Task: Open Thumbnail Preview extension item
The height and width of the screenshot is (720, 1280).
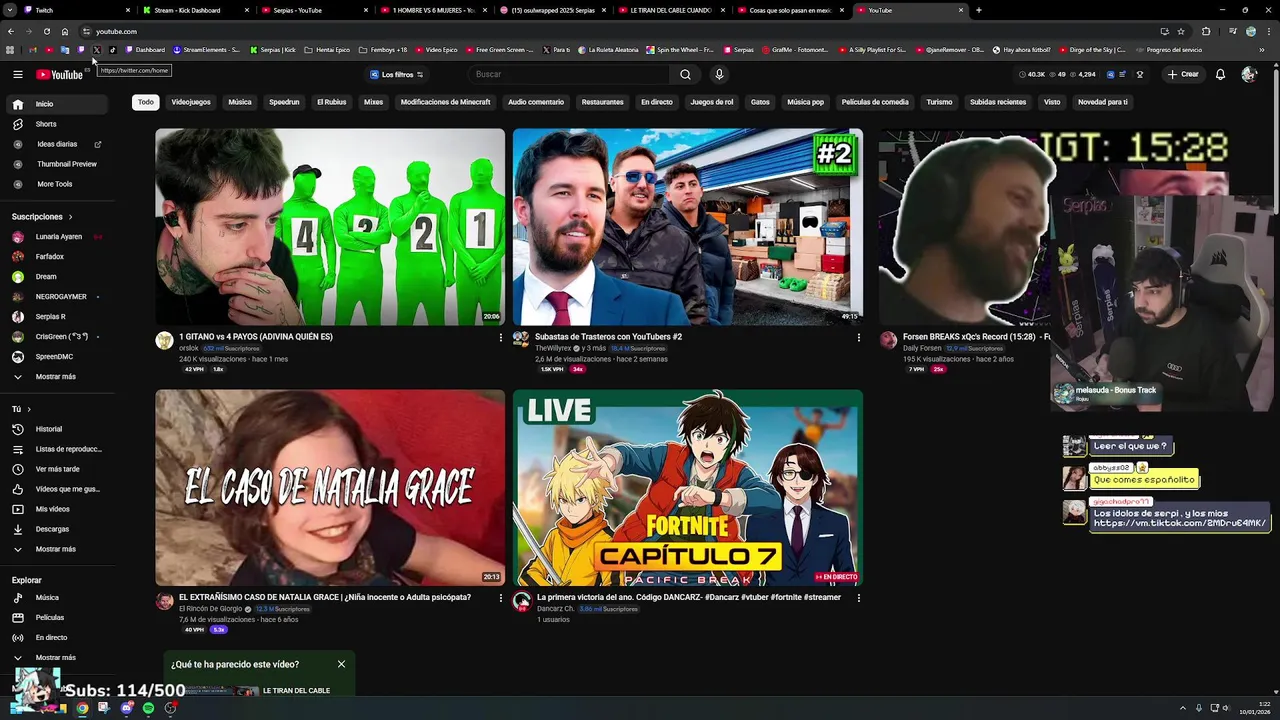Action: tap(58, 164)
